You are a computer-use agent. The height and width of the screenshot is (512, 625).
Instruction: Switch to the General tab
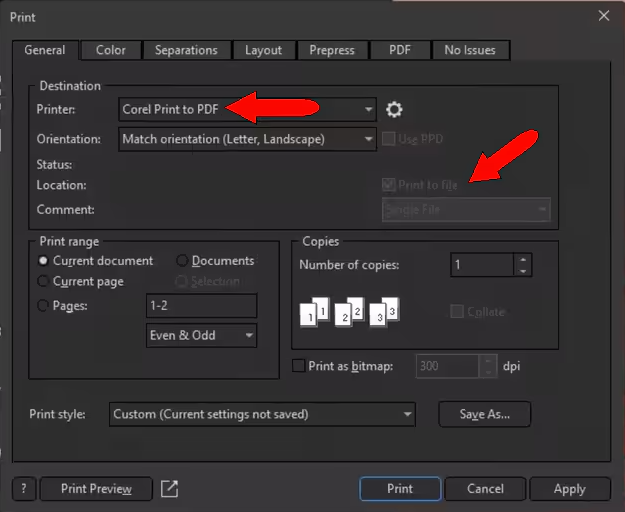pos(45,50)
